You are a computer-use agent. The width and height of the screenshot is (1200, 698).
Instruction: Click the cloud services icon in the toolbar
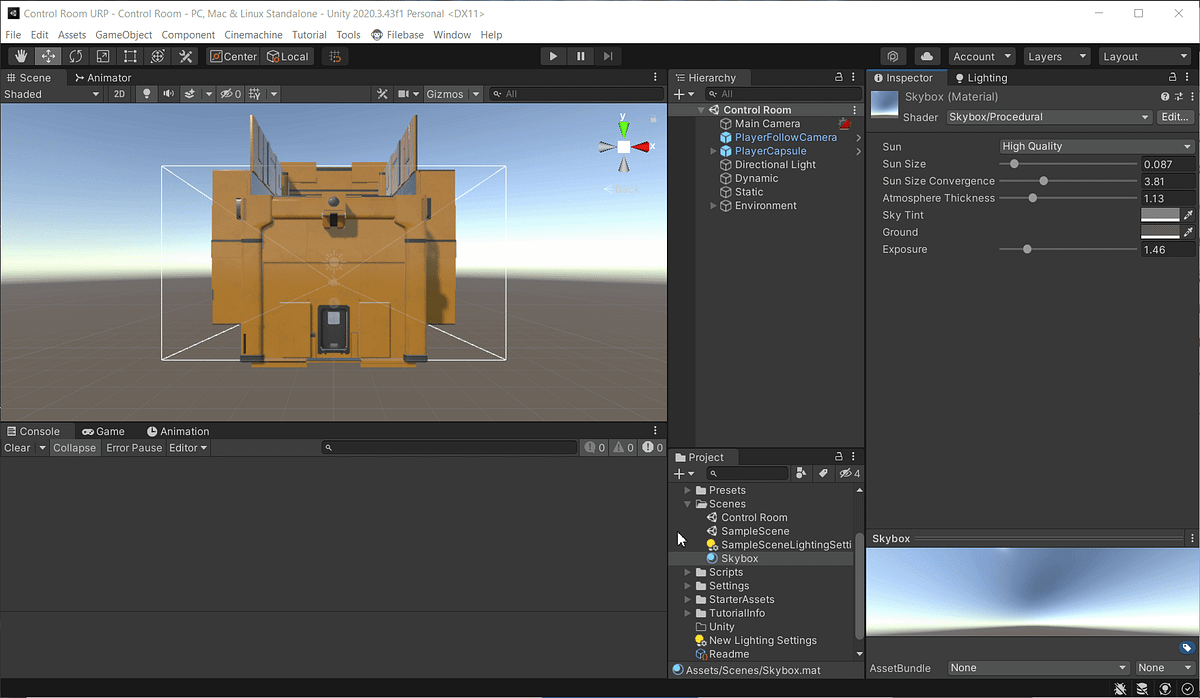pyautogui.click(x=926, y=56)
